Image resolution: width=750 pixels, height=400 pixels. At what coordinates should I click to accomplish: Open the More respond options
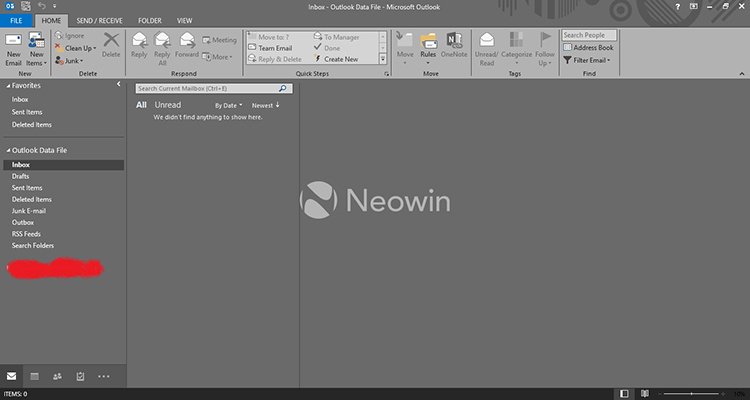[217, 57]
